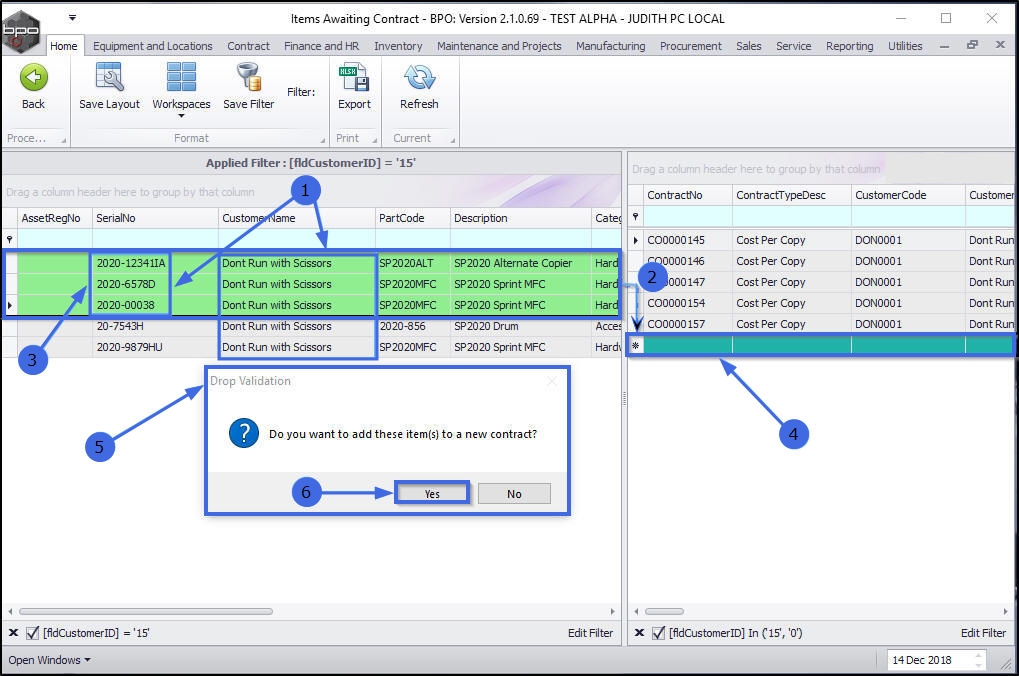Click No in the Drop Validation dialog
This screenshot has height=676, width=1019.
click(514, 493)
